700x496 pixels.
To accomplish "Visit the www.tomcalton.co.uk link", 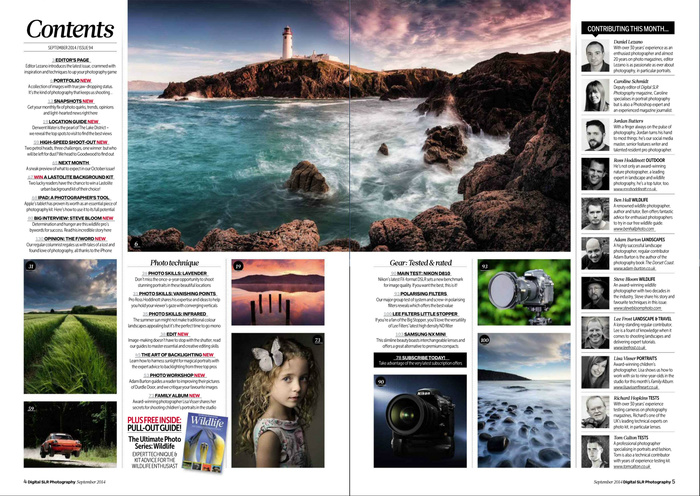I will tap(632, 467).
